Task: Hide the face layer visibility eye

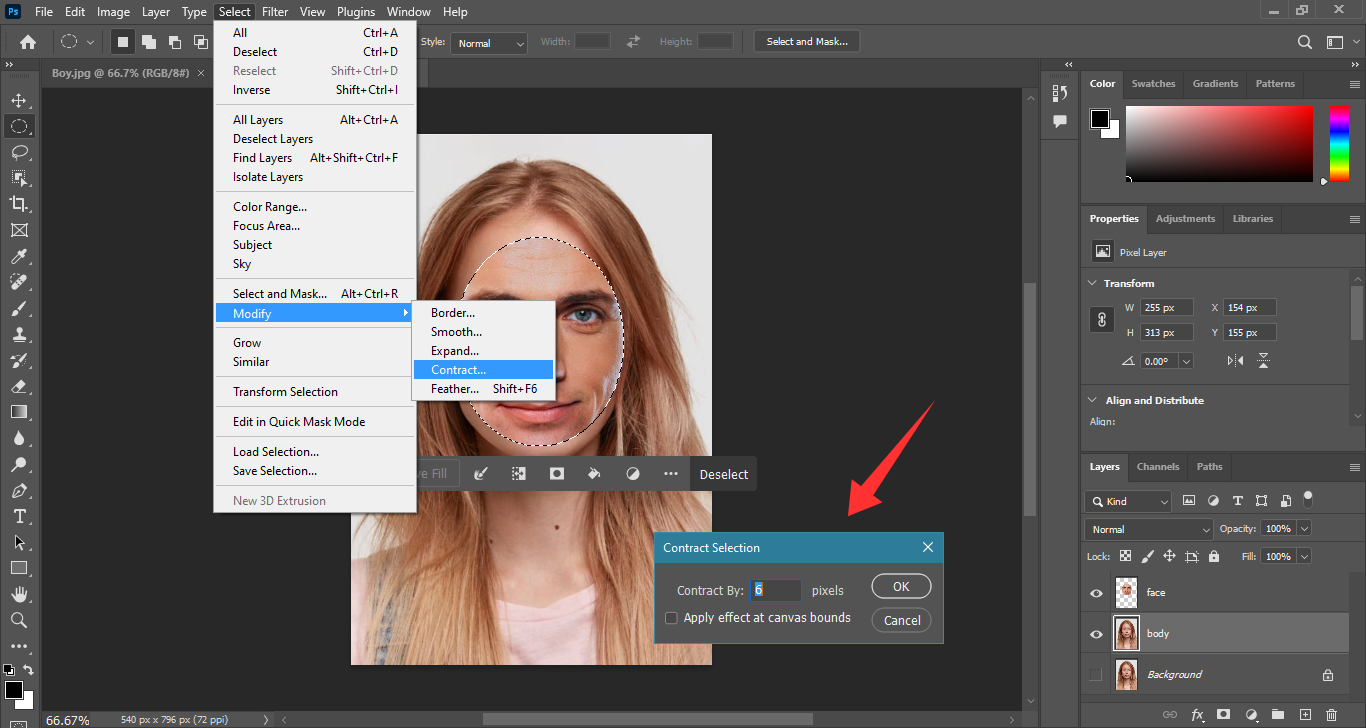Action: 1096,593
